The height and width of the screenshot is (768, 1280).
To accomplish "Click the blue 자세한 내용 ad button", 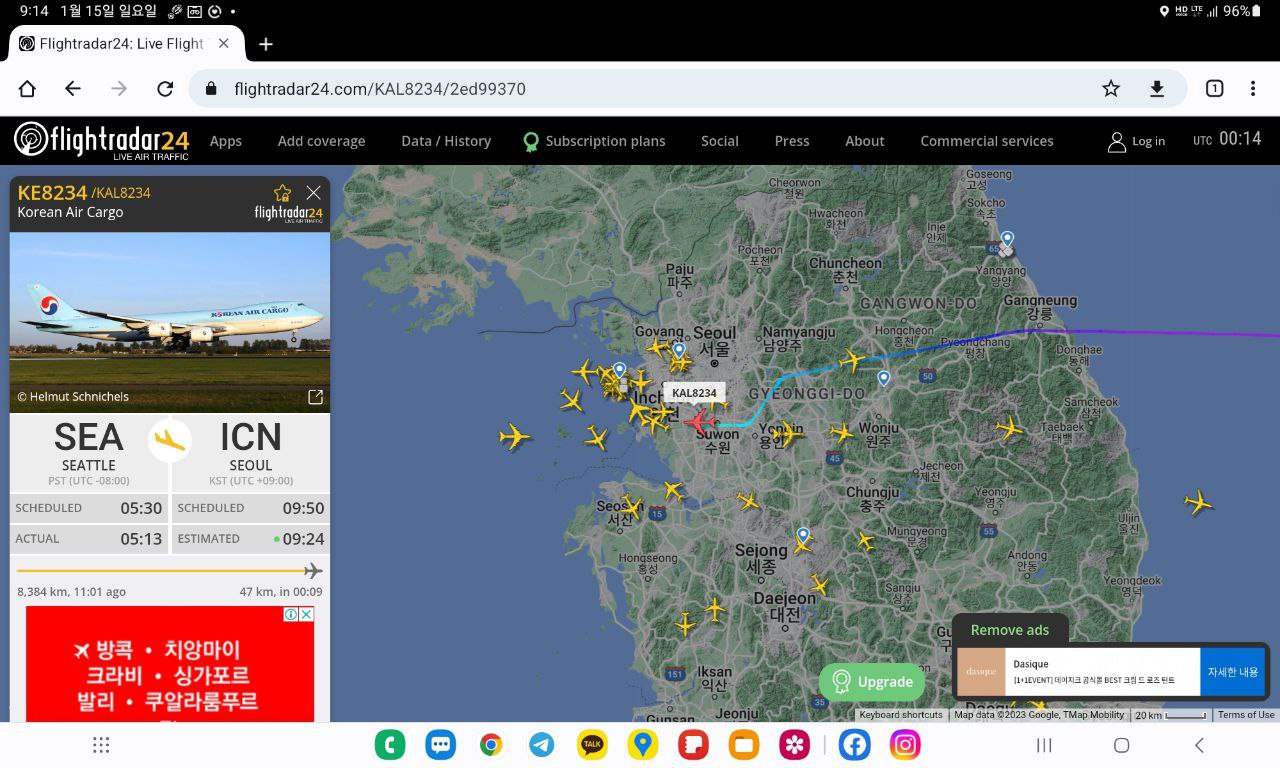I will tap(1233, 672).
